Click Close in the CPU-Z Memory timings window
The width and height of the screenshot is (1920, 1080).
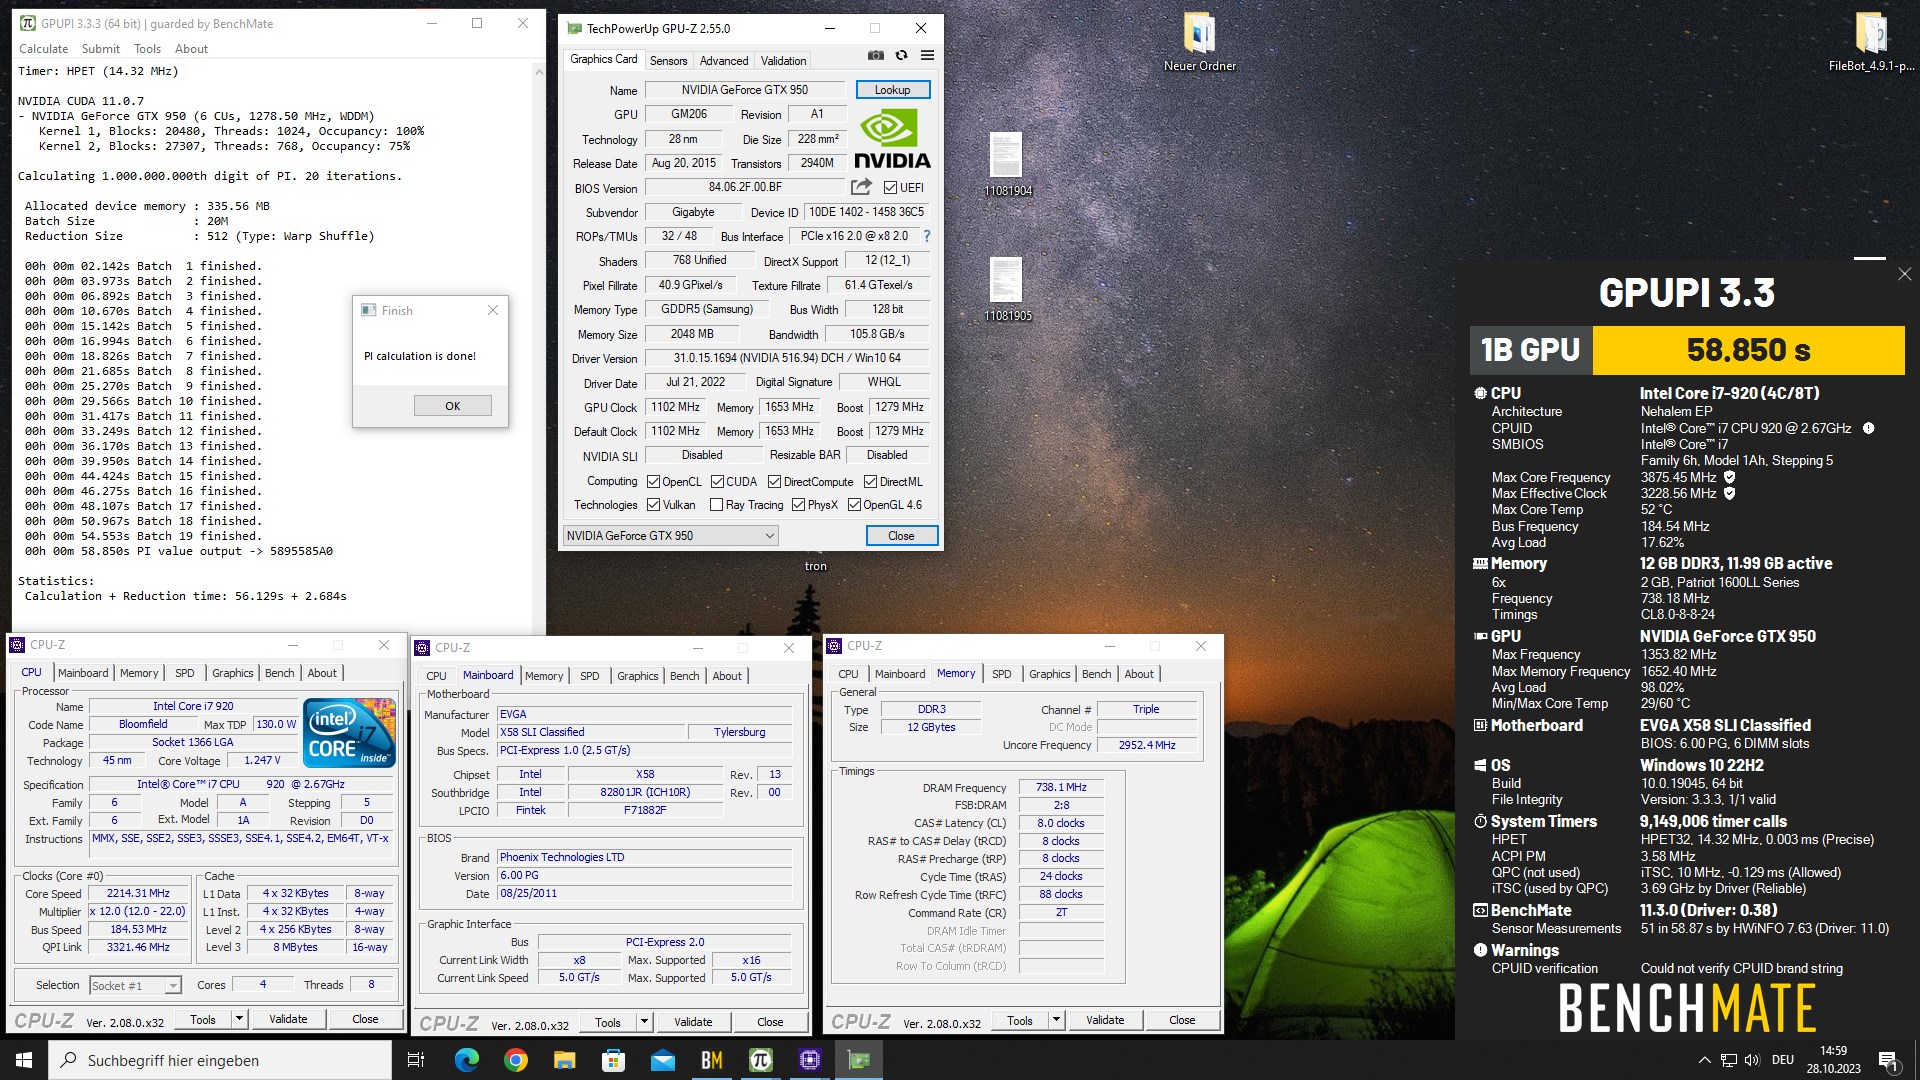[x=1181, y=1020]
